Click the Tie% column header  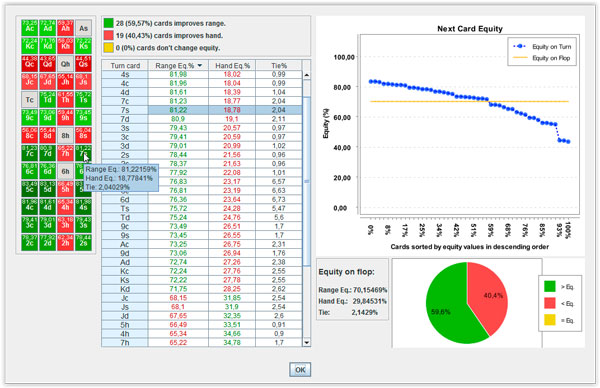coord(279,65)
